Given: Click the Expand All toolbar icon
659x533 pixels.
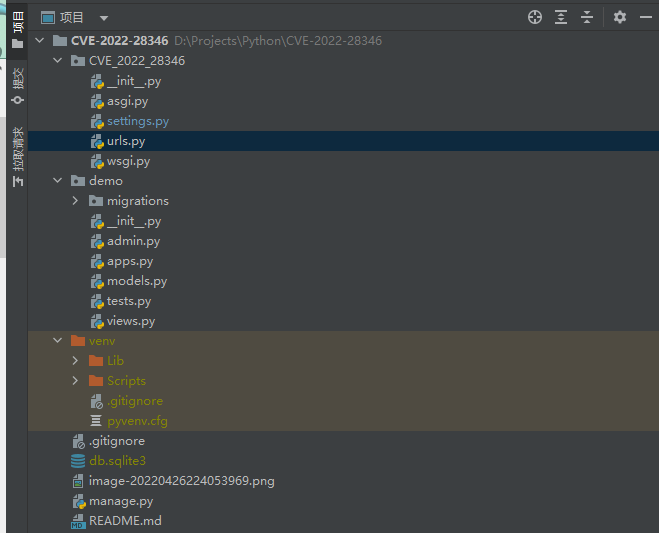Looking at the screenshot, I should 561,17.
